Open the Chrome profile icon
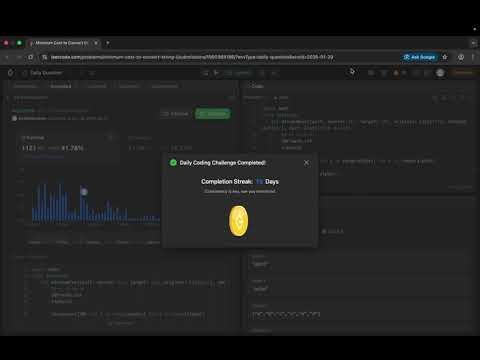This screenshot has height=360, width=480. (461, 57)
